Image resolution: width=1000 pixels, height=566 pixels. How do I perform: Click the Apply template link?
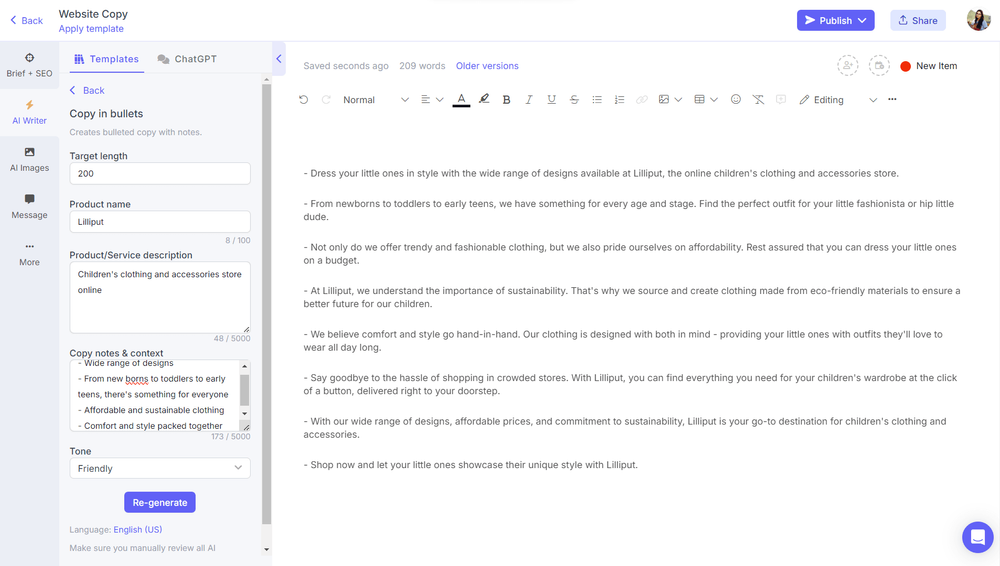coord(91,29)
